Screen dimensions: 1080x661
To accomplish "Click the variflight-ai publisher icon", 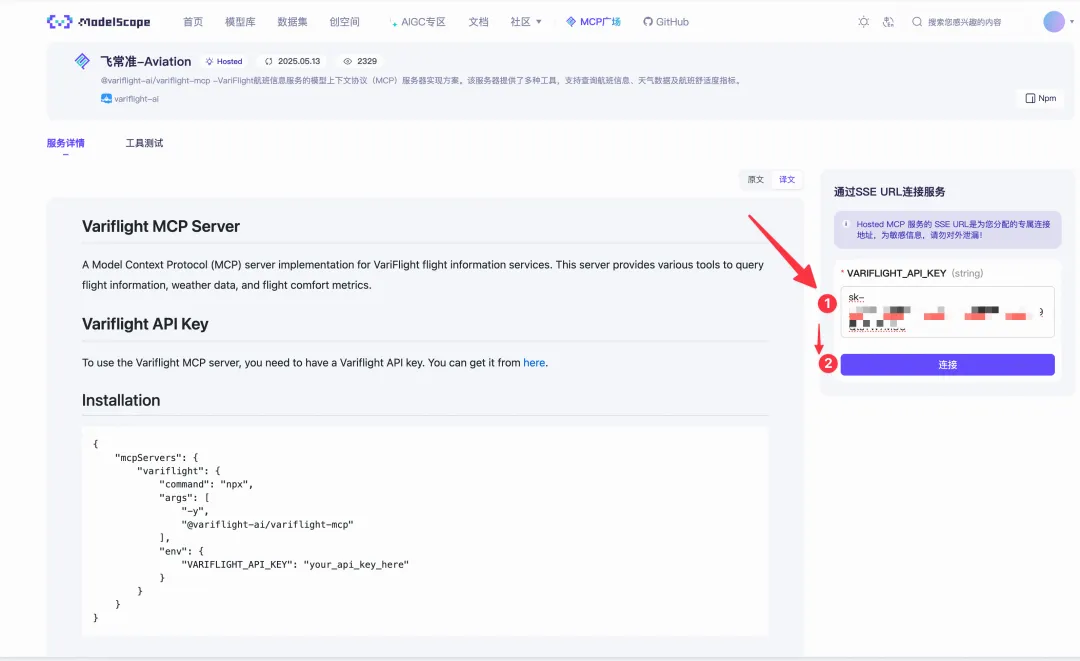I will tap(106, 98).
